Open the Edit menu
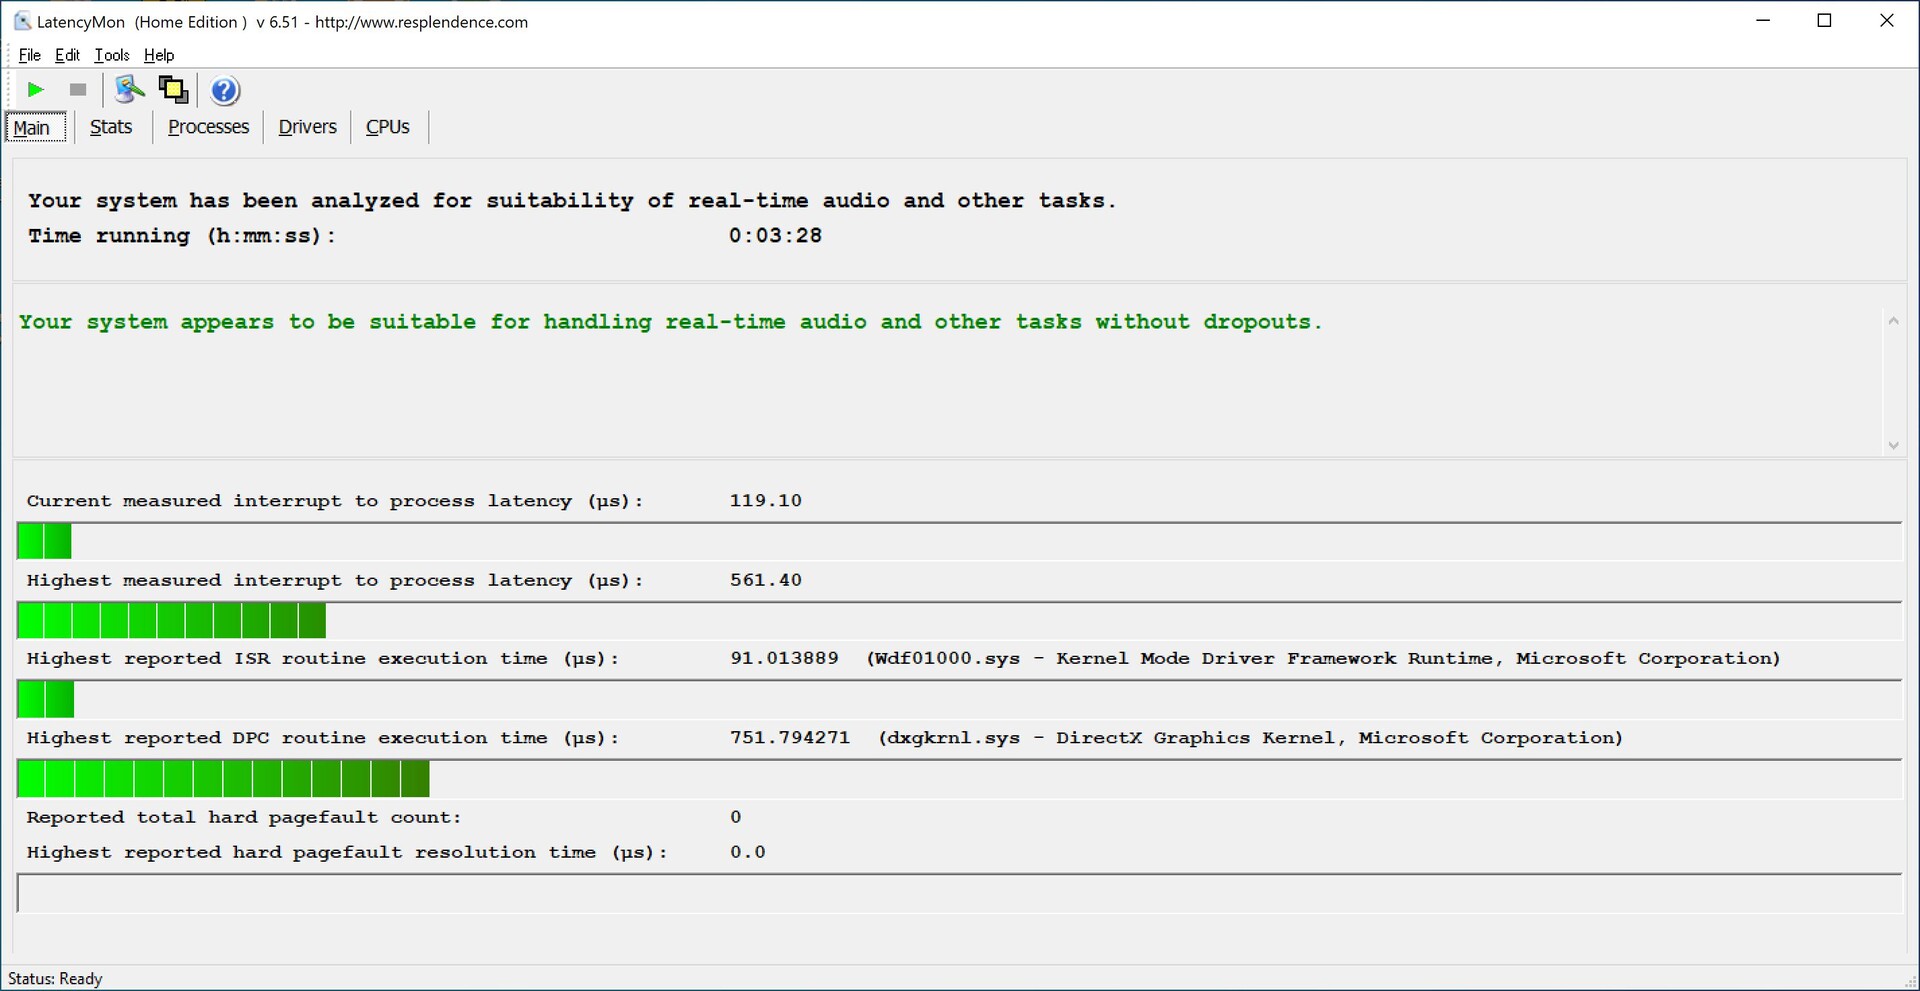The width and height of the screenshot is (1920, 991). pyautogui.click(x=67, y=55)
